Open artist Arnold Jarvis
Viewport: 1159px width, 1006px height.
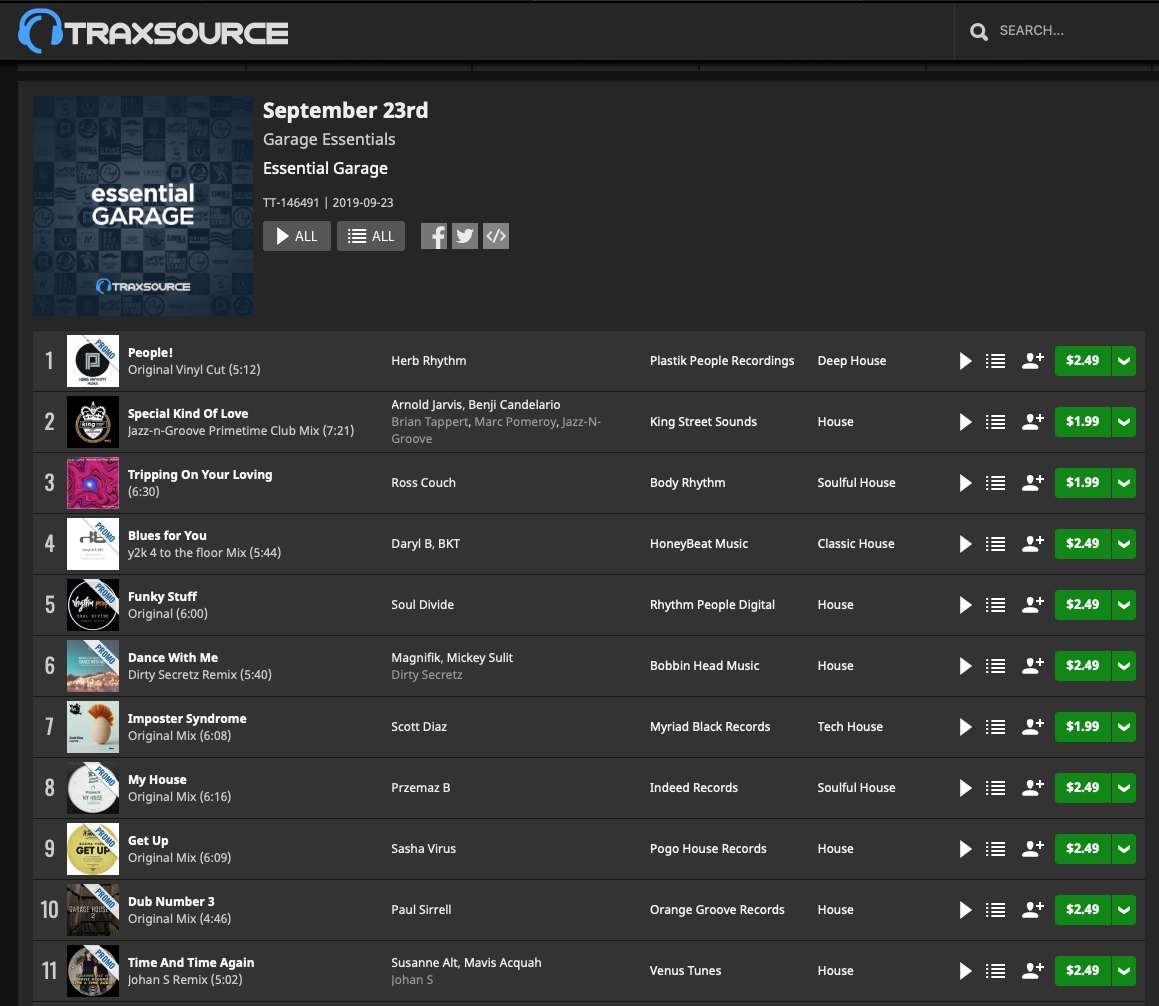pos(426,405)
